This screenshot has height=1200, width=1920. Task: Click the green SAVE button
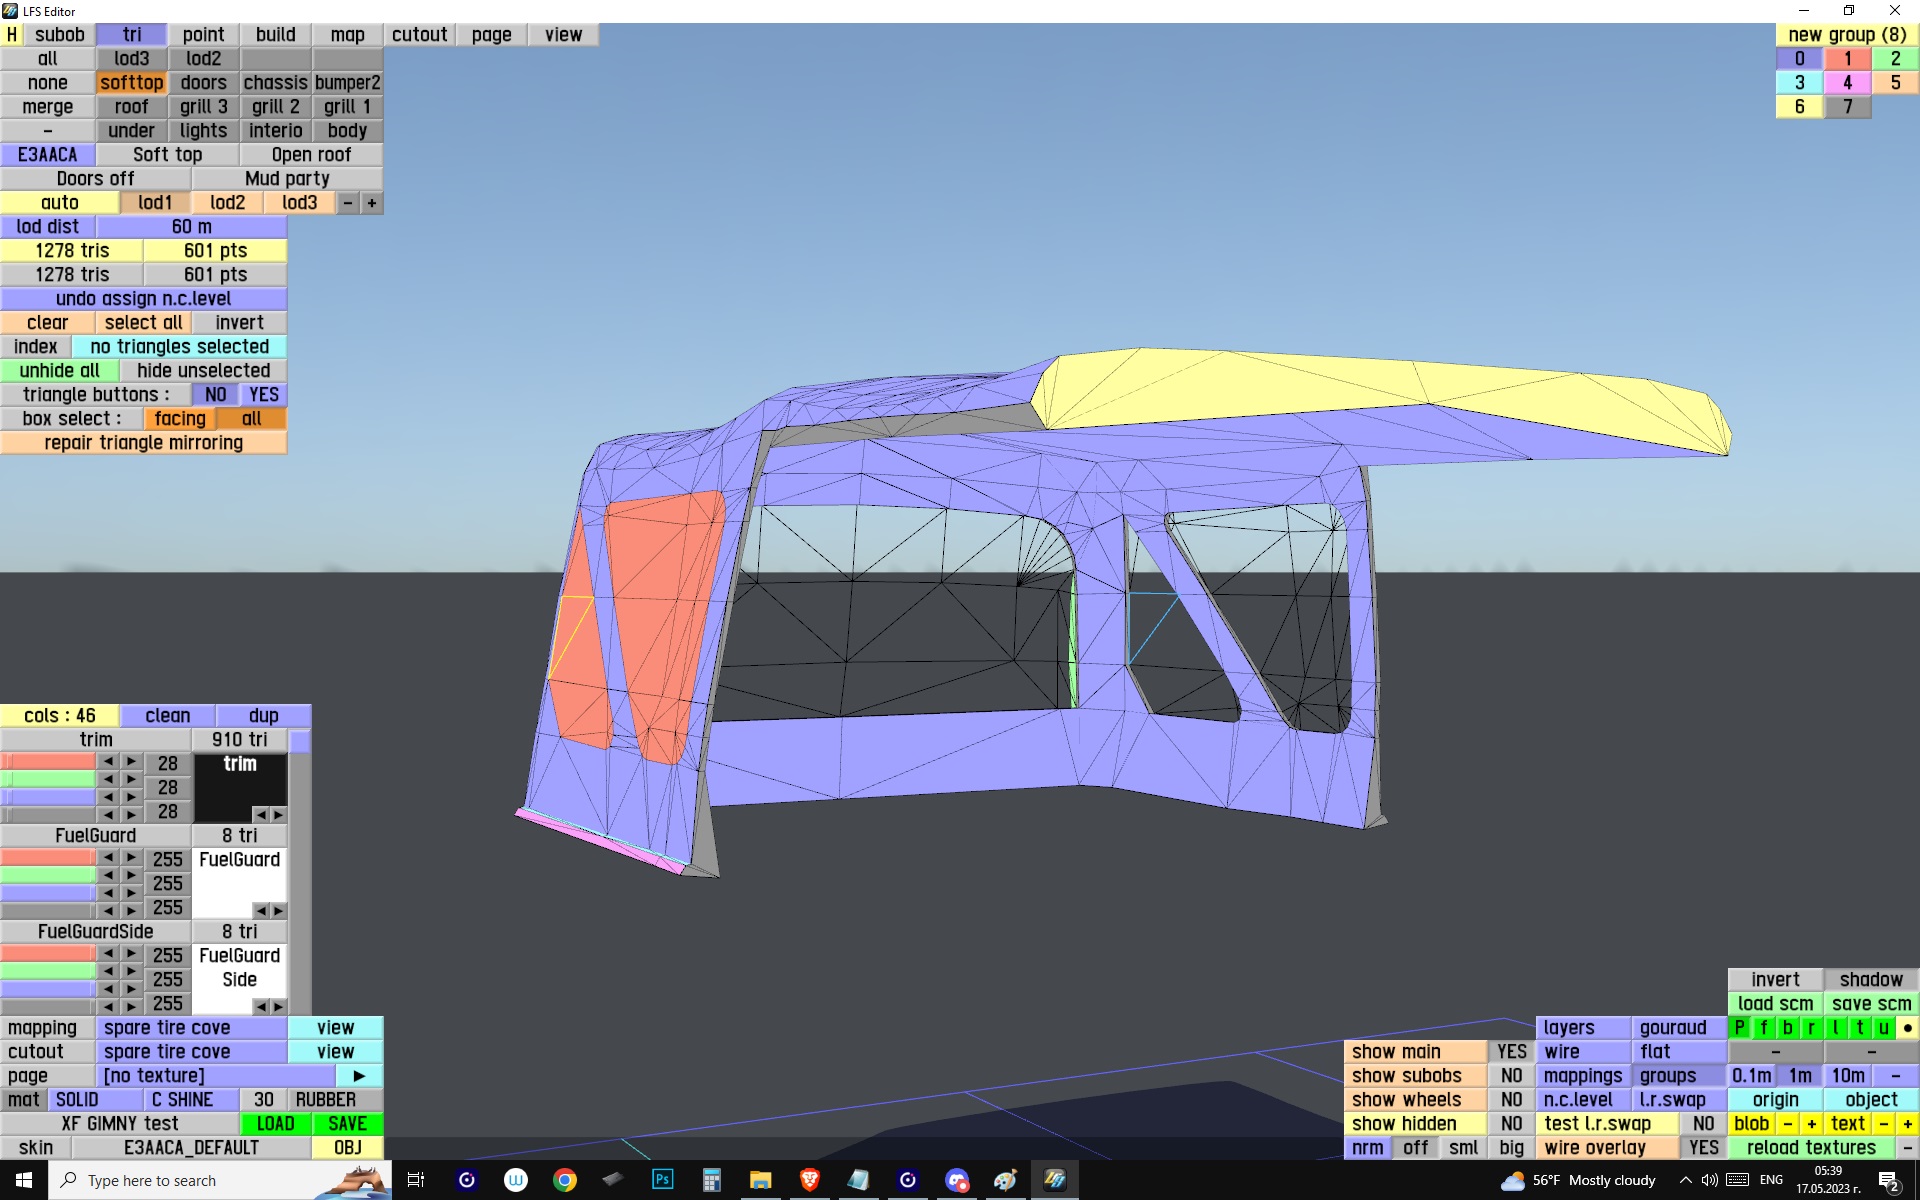click(347, 1124)
